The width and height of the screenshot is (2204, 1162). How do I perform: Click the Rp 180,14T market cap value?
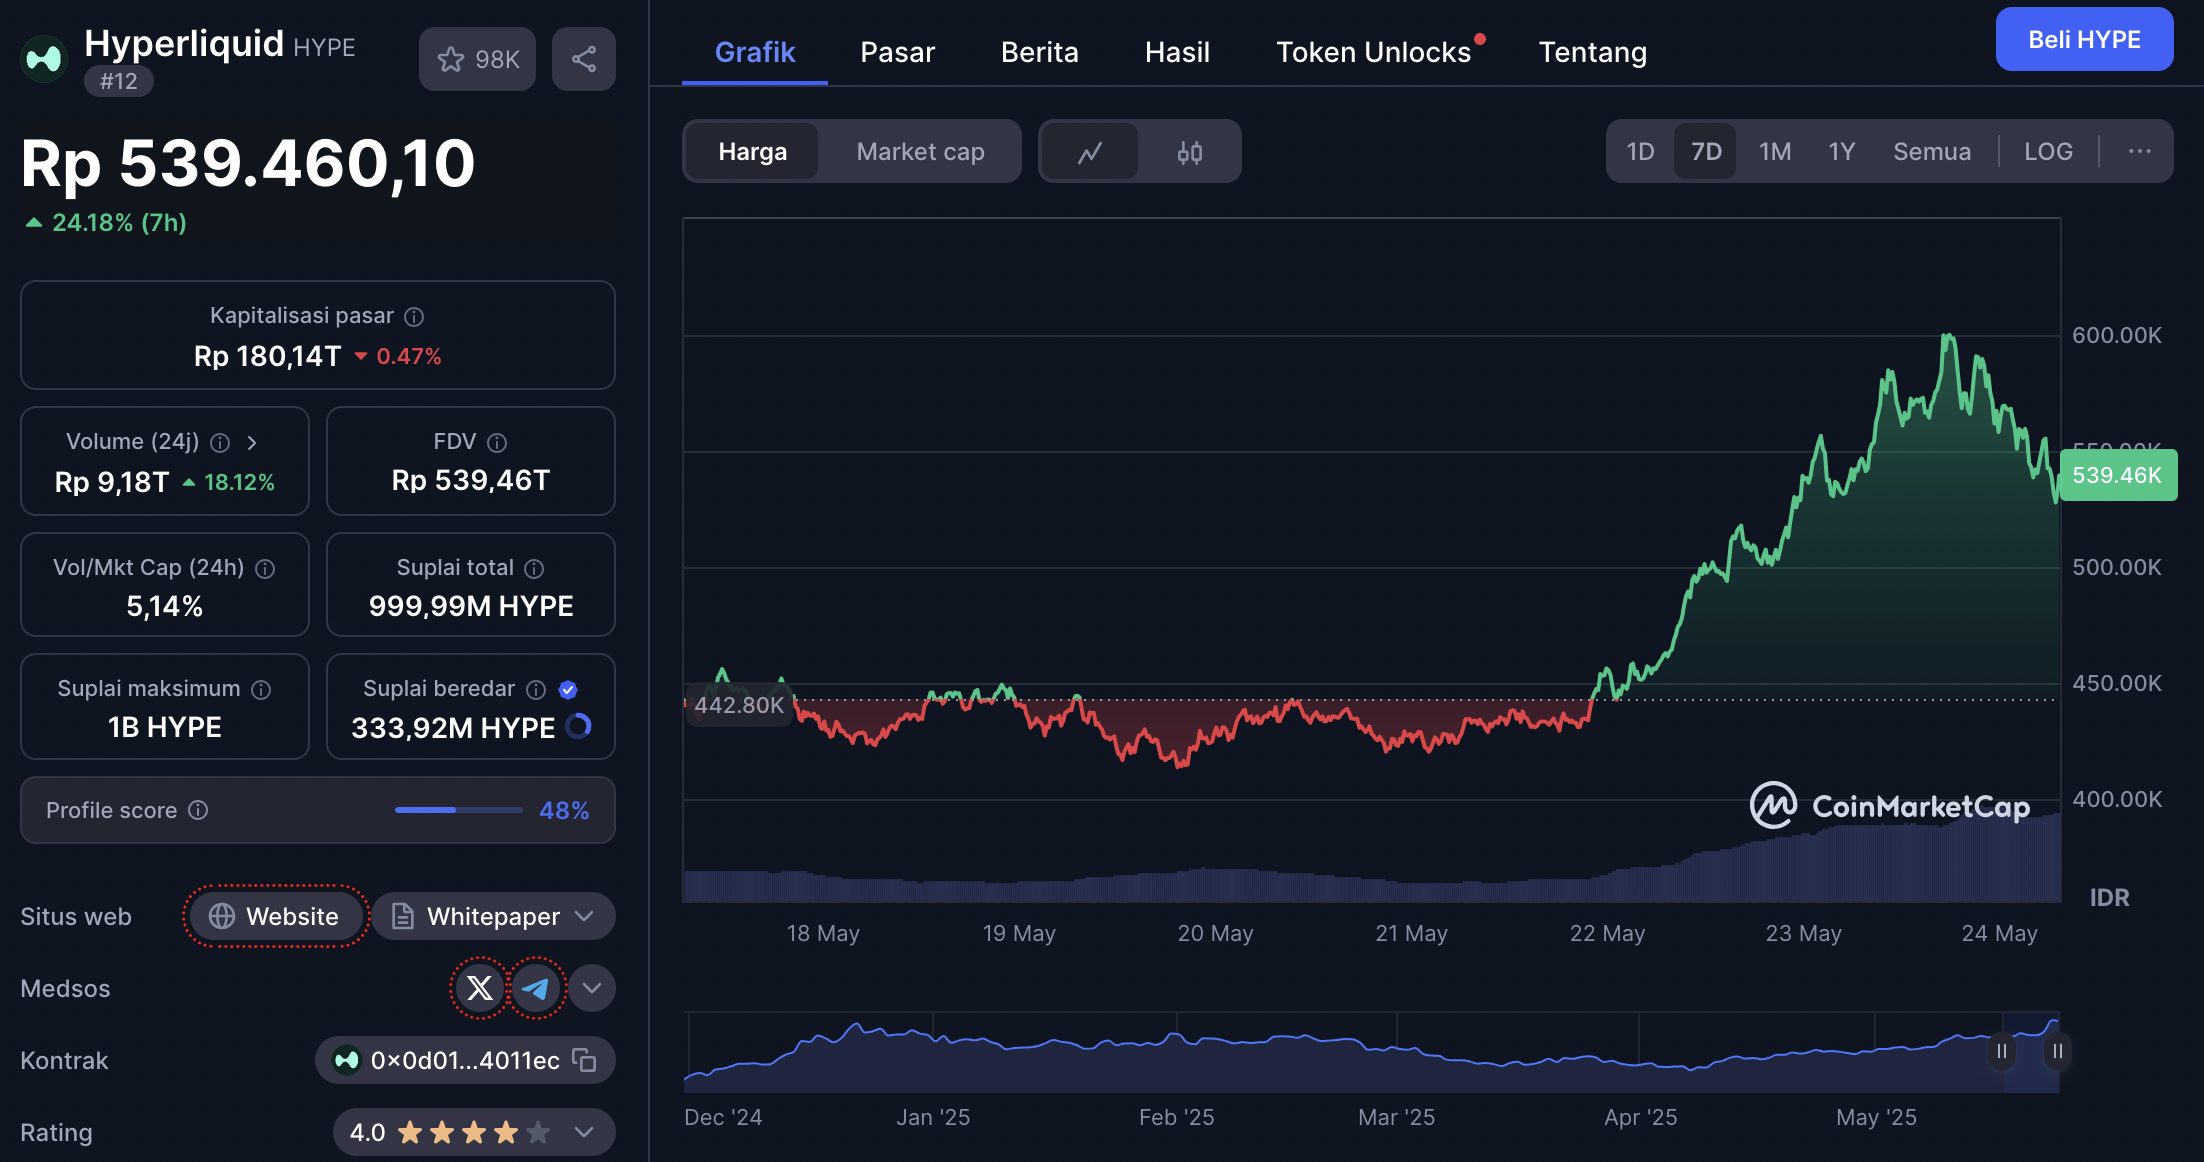click(267, 356)
